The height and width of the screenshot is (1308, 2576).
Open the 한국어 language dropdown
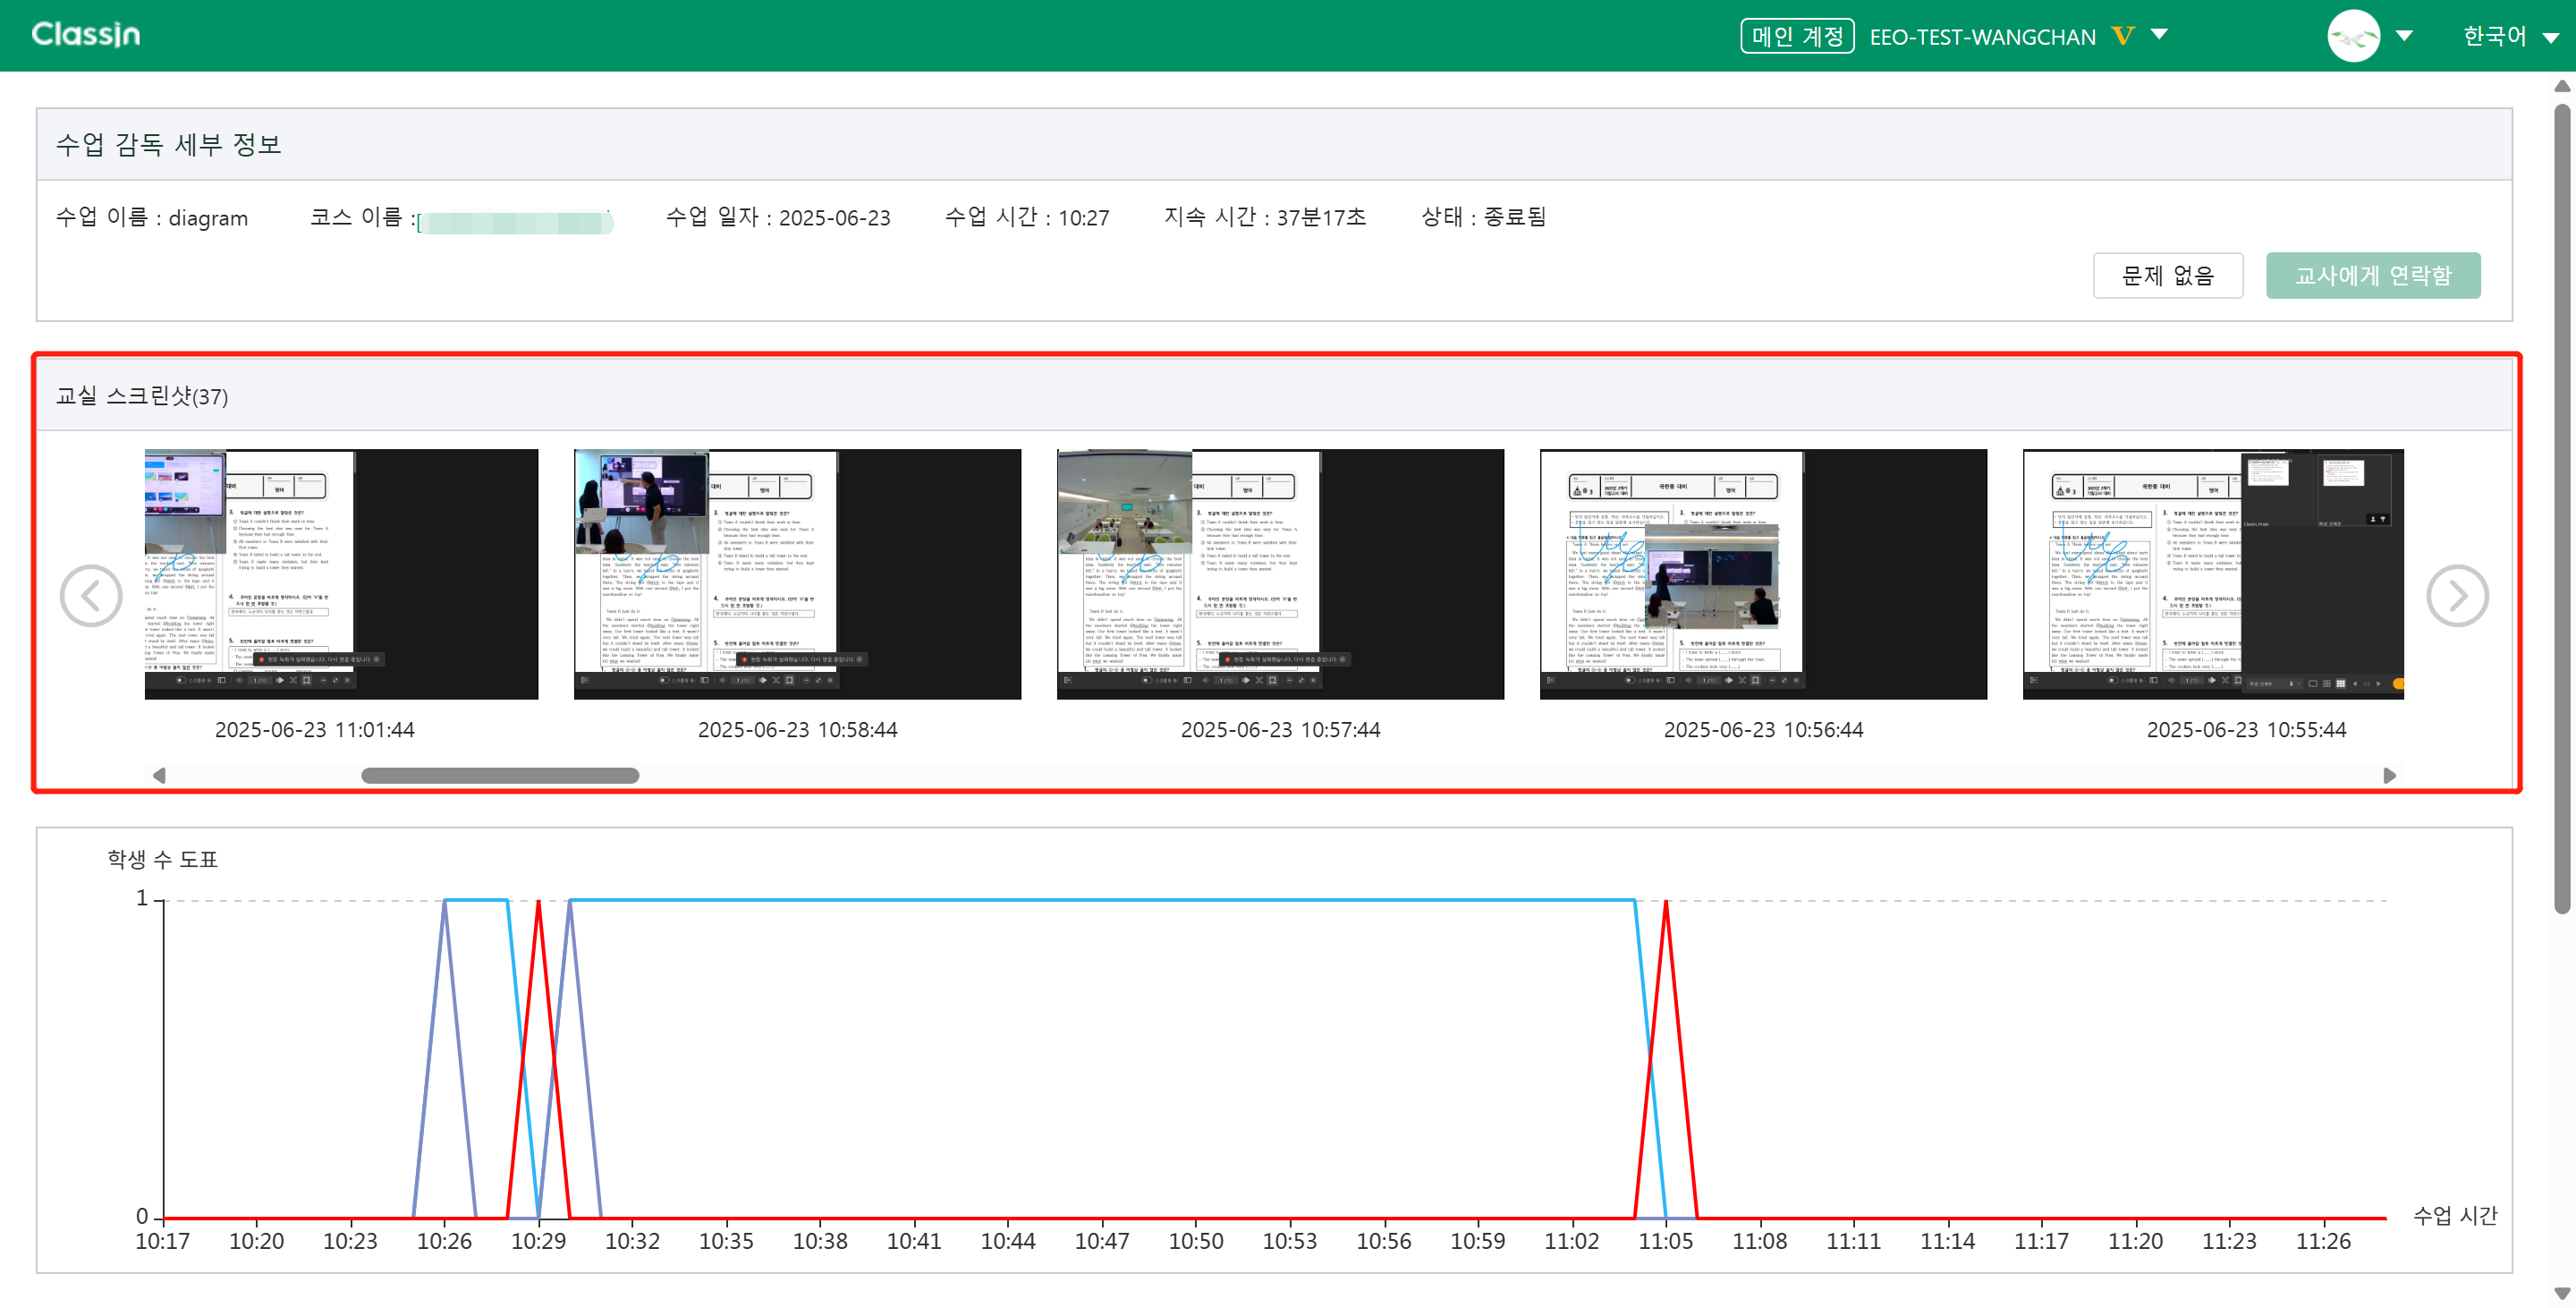click(2510, 36)
